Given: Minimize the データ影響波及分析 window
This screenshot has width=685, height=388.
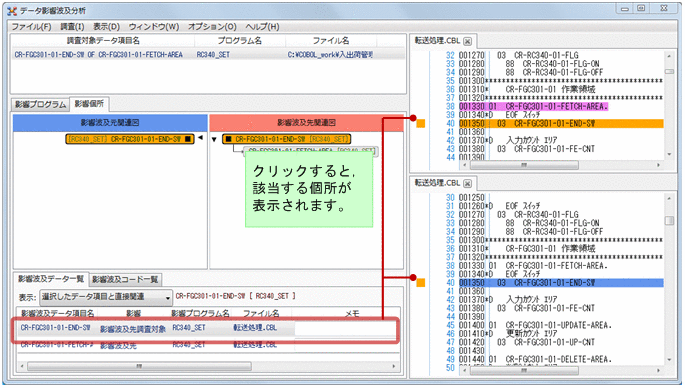Looking at the screenshot, I should coord(625,8).
